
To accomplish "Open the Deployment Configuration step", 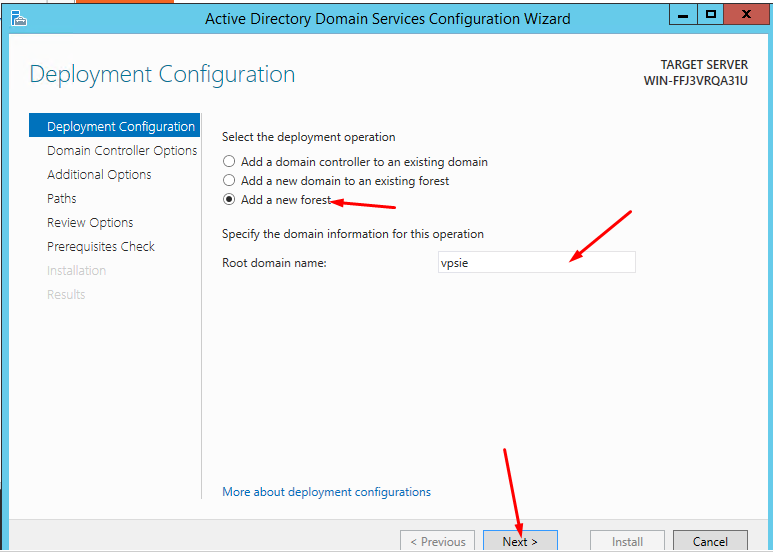I will (x=114, y=126).
